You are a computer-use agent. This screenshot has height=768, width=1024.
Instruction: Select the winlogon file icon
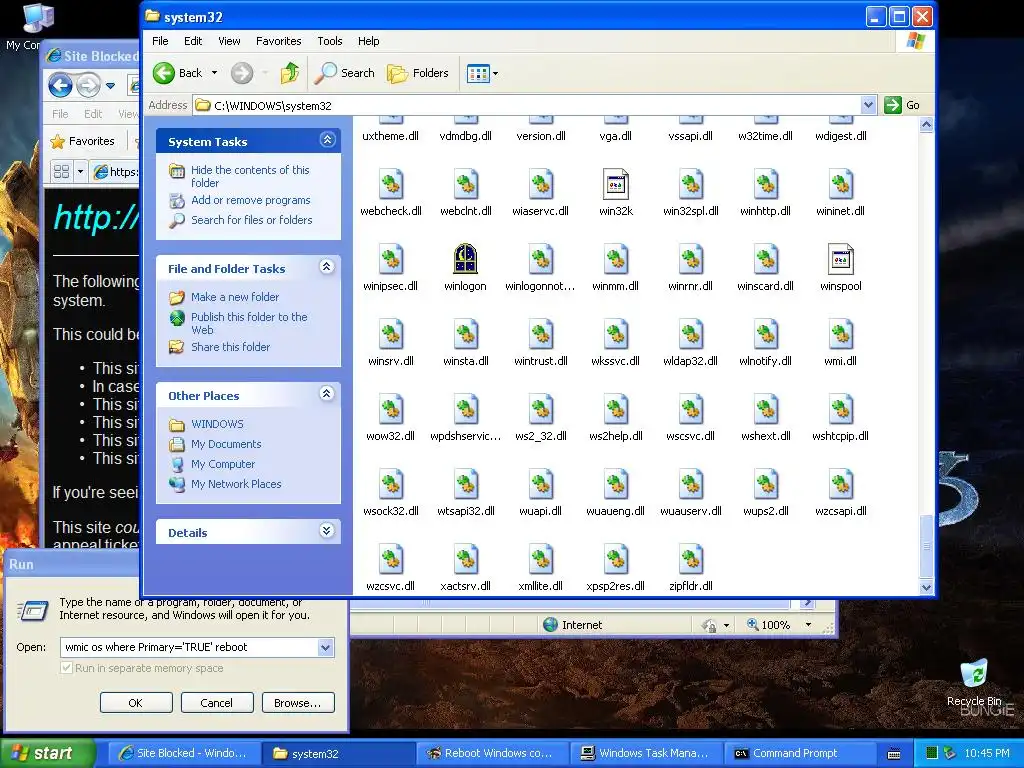pos(465,259)
